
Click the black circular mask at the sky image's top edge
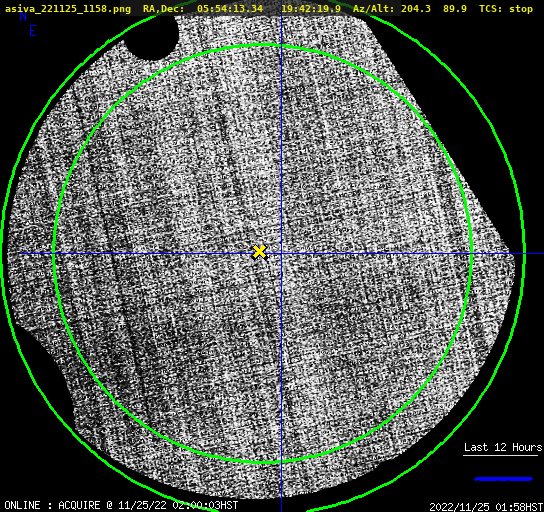click(152, 37)
